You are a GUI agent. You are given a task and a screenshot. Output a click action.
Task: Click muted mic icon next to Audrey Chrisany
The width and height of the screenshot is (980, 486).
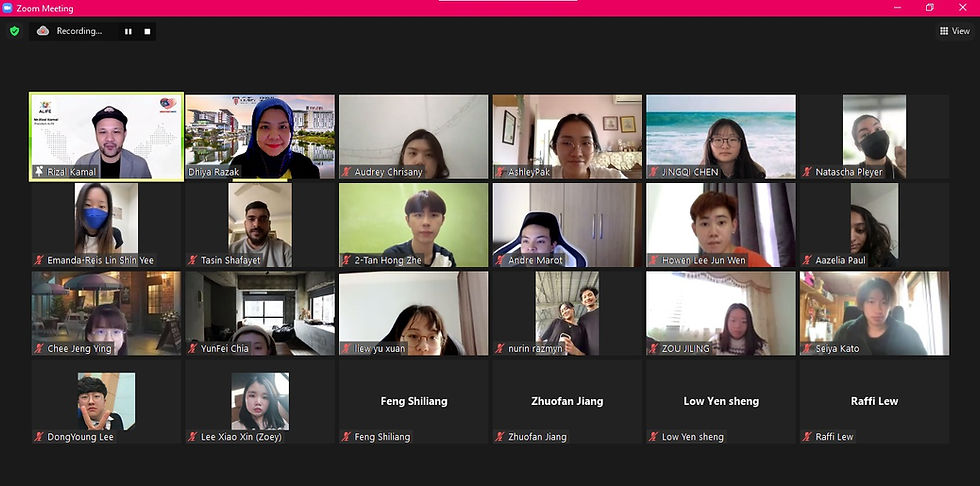346,172
